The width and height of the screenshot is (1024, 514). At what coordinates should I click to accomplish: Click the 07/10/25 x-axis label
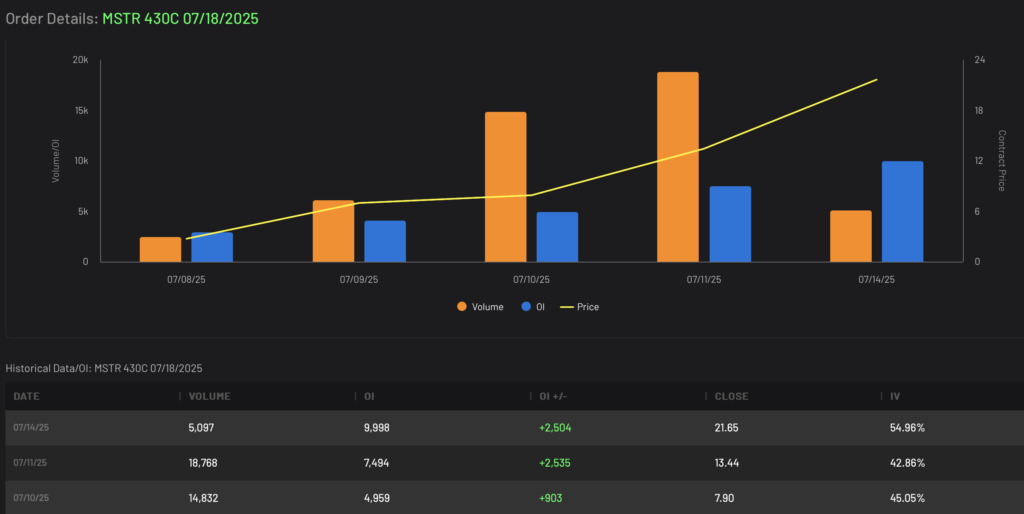(531, 280)
